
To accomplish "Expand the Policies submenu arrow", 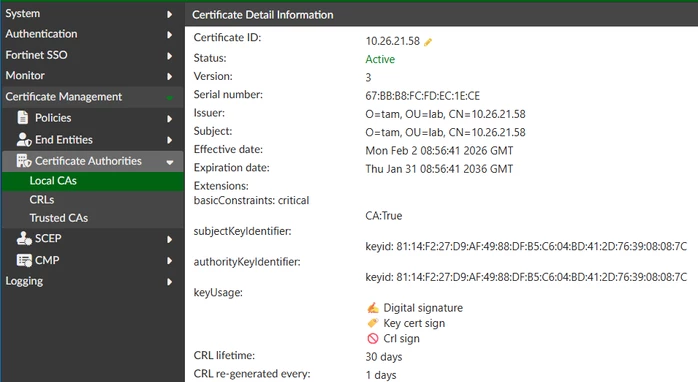I will (x=169, y=119).
